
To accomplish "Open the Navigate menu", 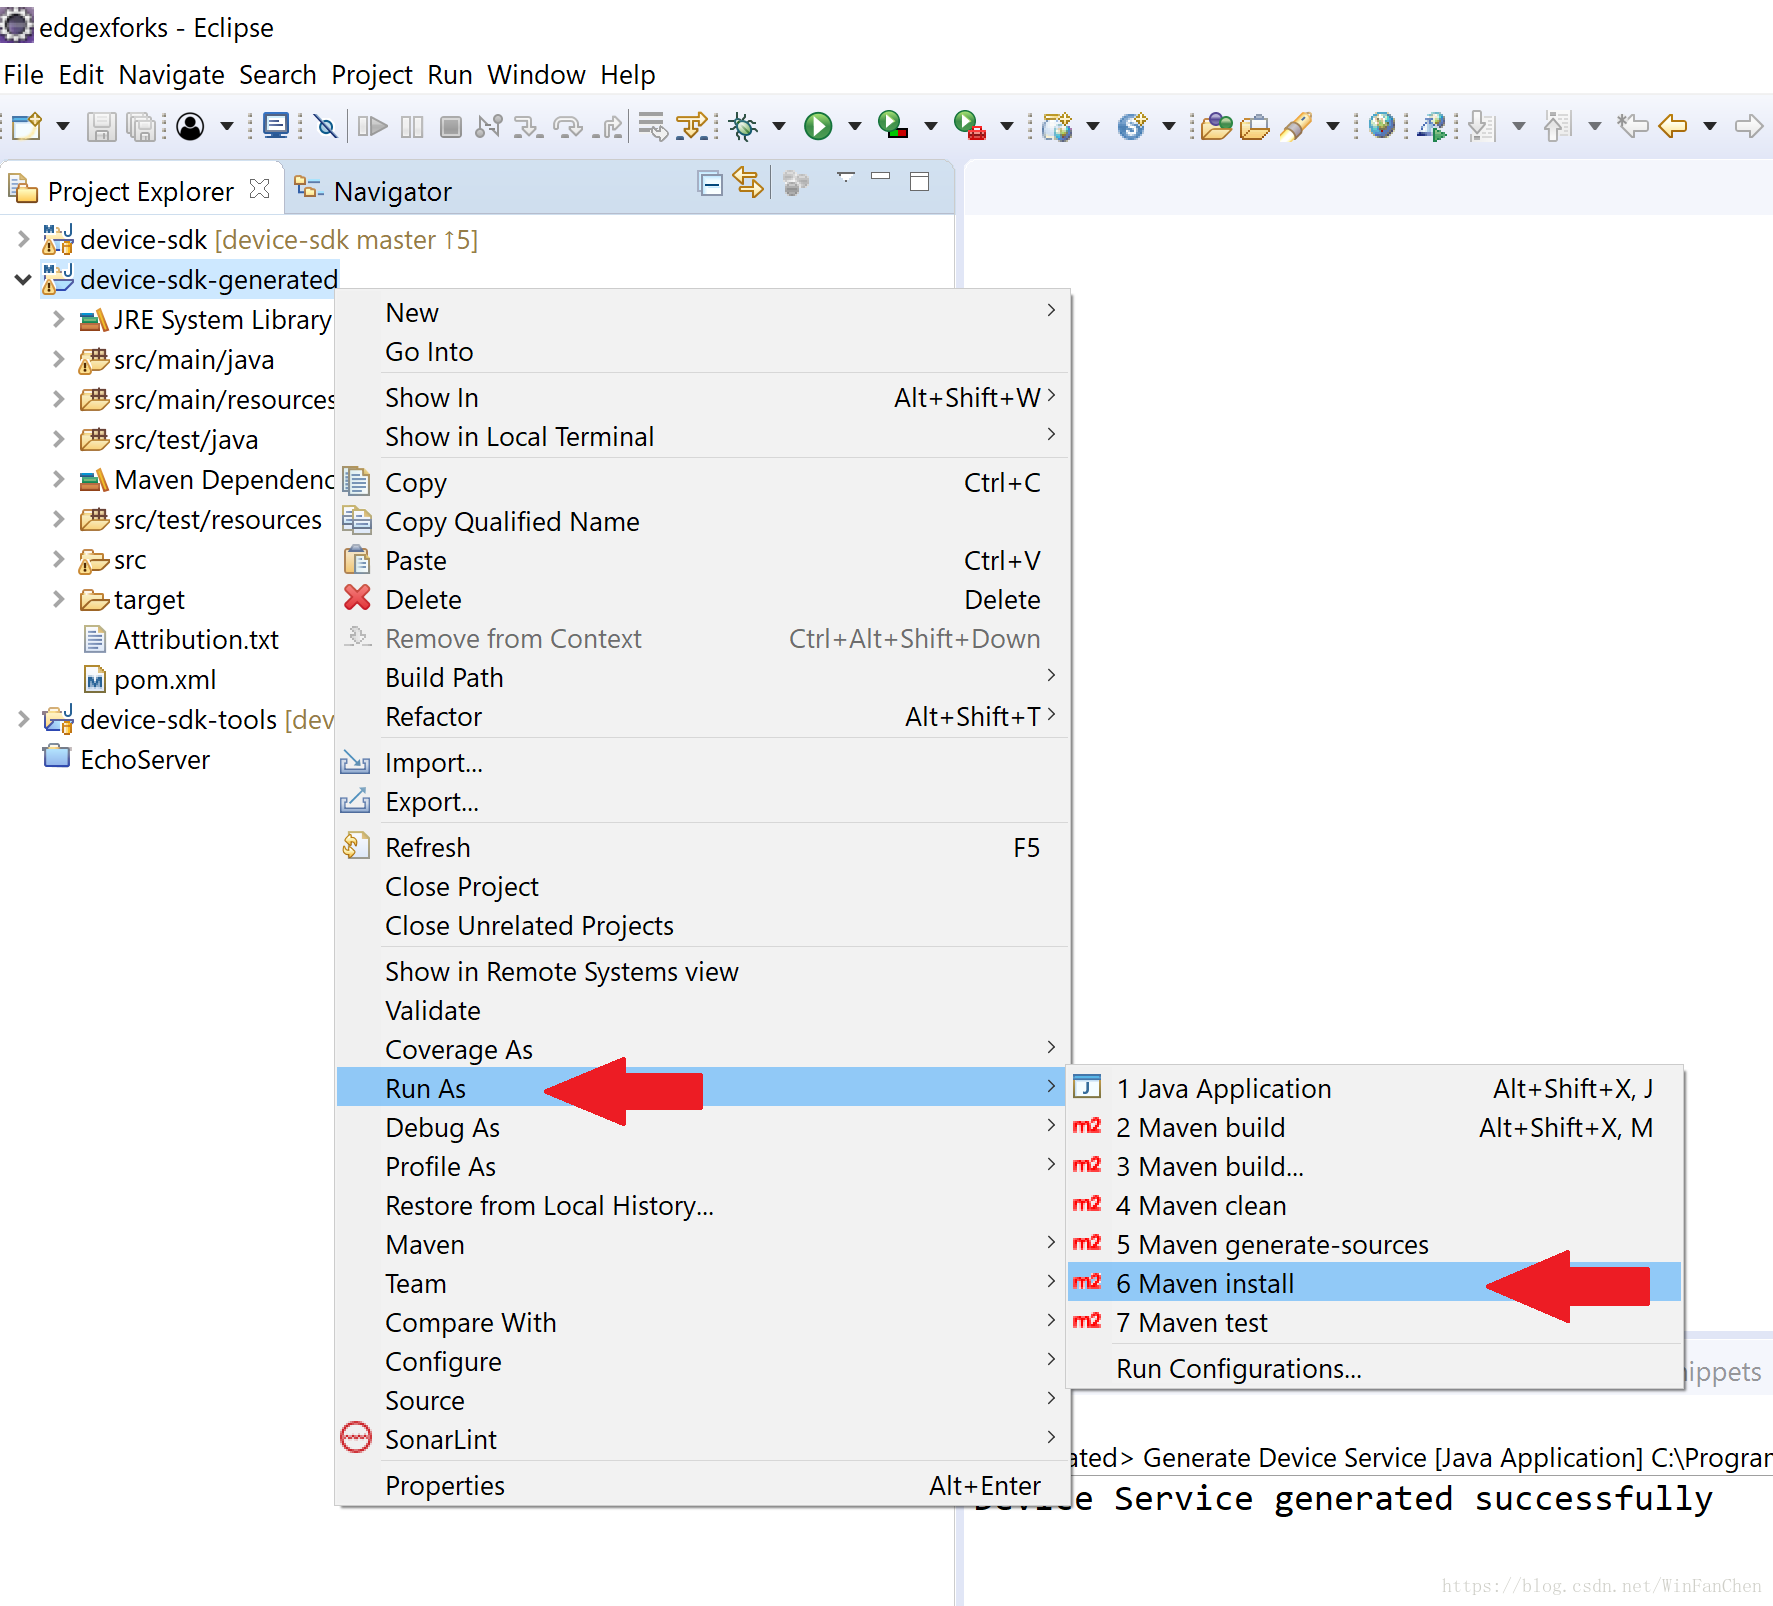I will (x=171, y=75).
